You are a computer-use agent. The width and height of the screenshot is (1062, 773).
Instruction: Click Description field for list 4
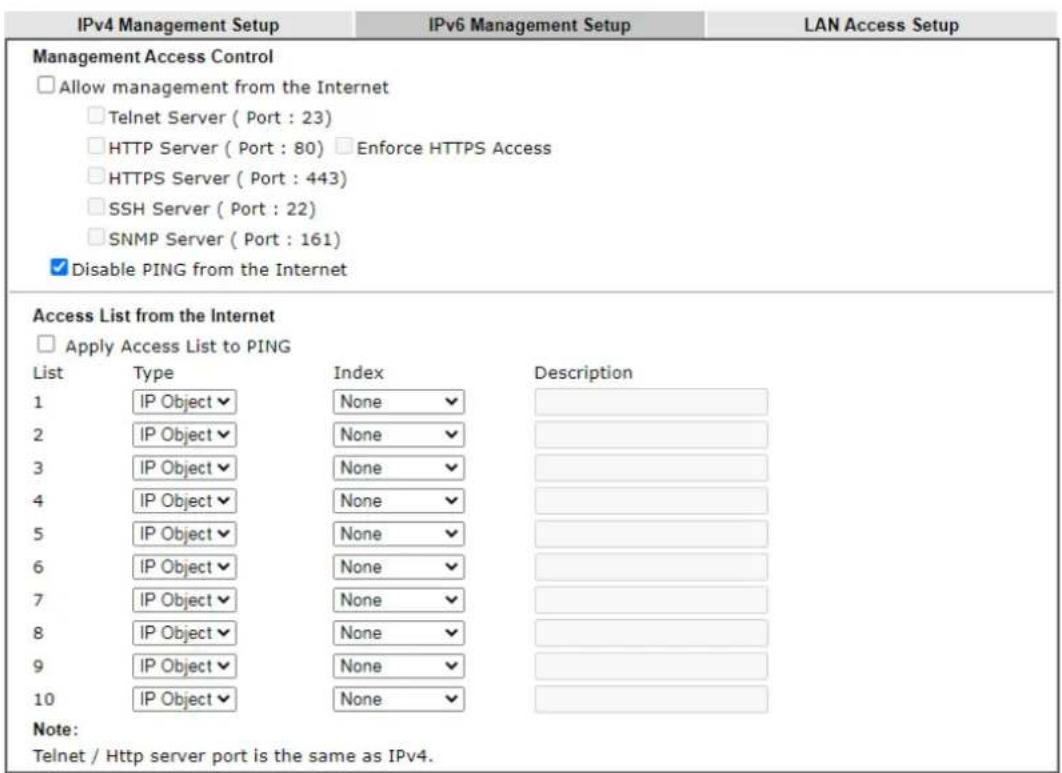pos(651,501)
